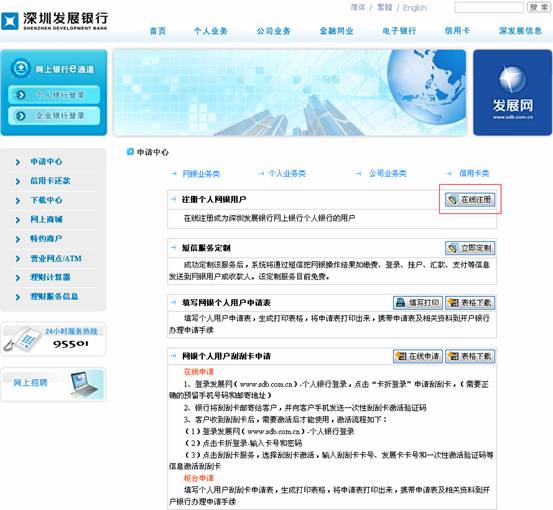Viewport: 553px width, 510px height.
Task: Click the 发展网 globe logo banner
Action: click(x=512, y=92)
